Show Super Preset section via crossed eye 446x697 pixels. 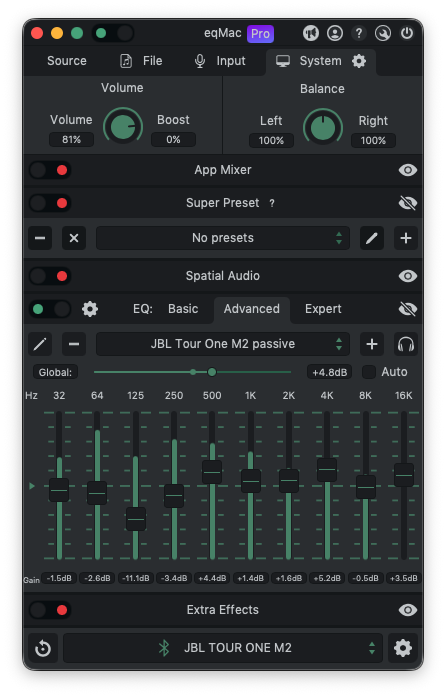[408, 204]
